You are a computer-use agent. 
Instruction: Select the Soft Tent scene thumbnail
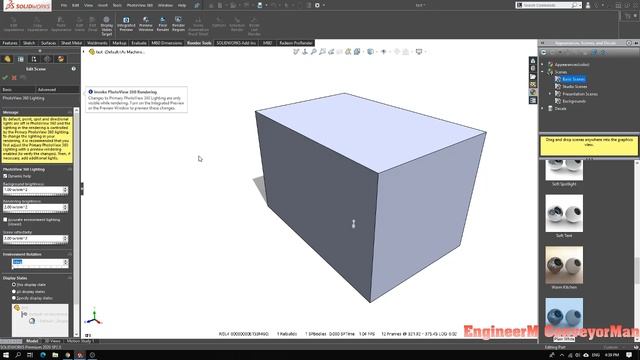564,213
